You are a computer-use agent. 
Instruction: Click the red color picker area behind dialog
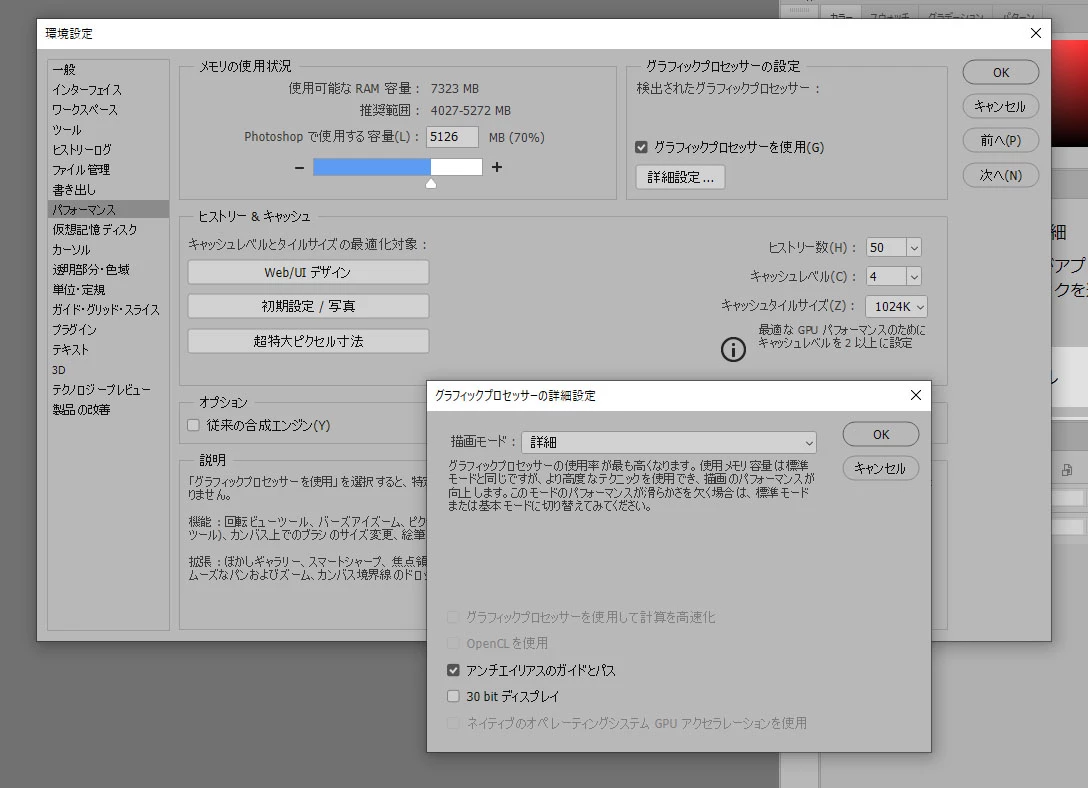1069,94
